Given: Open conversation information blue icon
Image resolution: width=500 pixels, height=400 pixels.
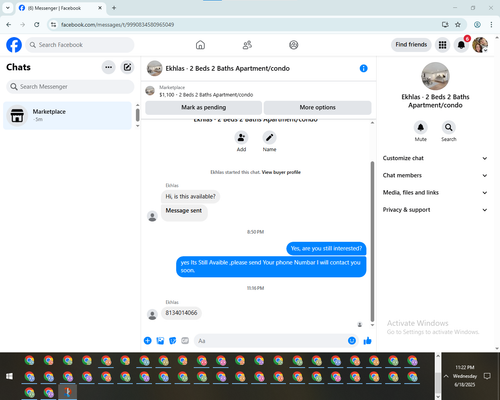Looking at the screenshot, I should [x=364, y=68].
